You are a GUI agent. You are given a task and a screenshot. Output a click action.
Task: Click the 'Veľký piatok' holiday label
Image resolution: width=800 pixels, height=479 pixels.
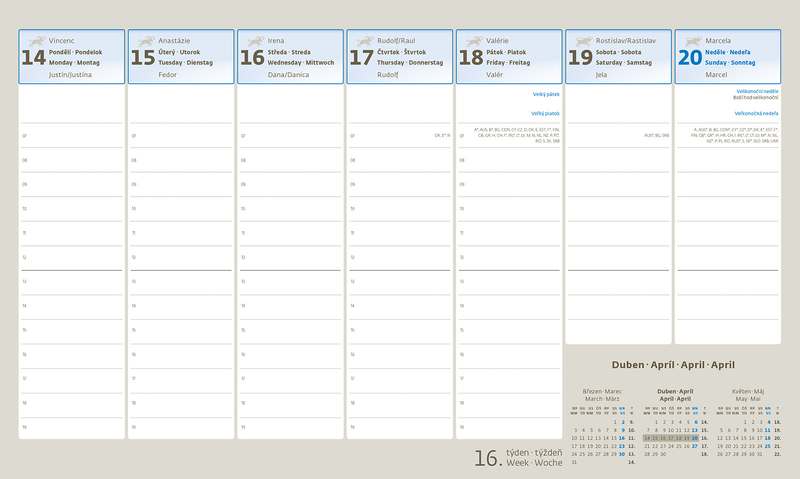click(x=544, y=113)
